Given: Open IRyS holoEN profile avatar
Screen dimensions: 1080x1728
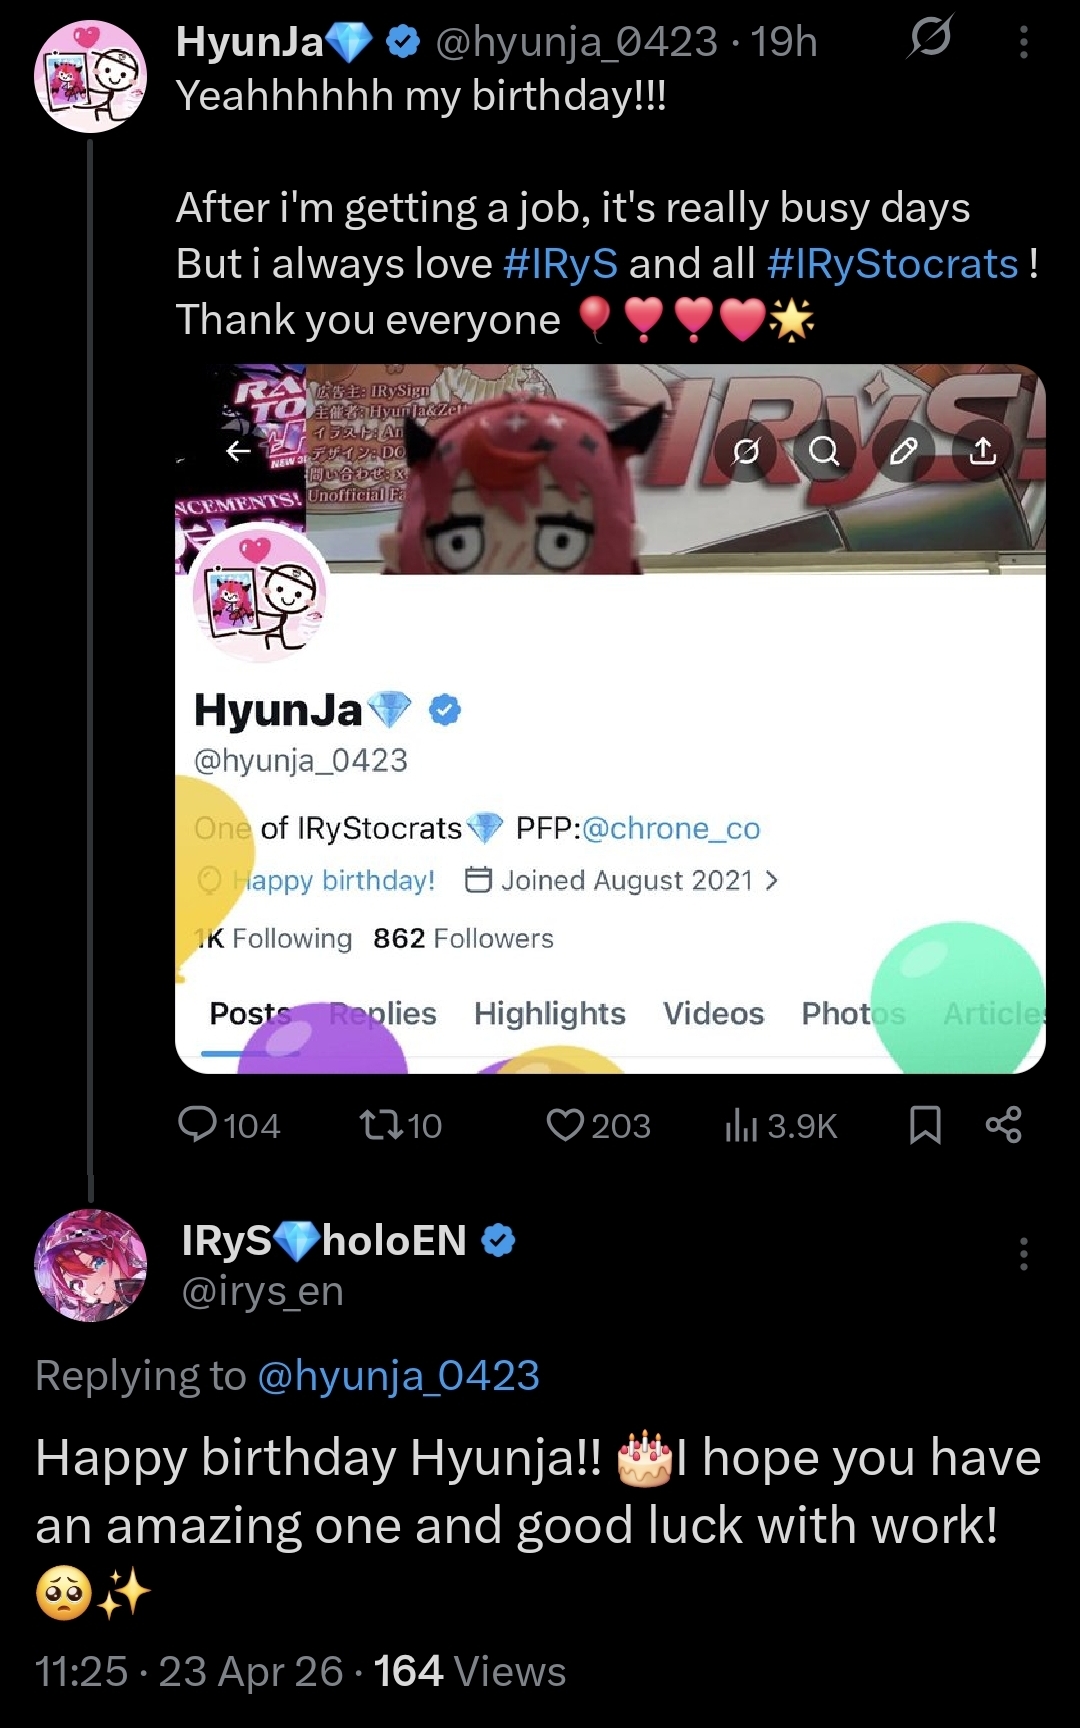Looking at the screenshot, I should pyautogui.click(x=91, y=1265).
